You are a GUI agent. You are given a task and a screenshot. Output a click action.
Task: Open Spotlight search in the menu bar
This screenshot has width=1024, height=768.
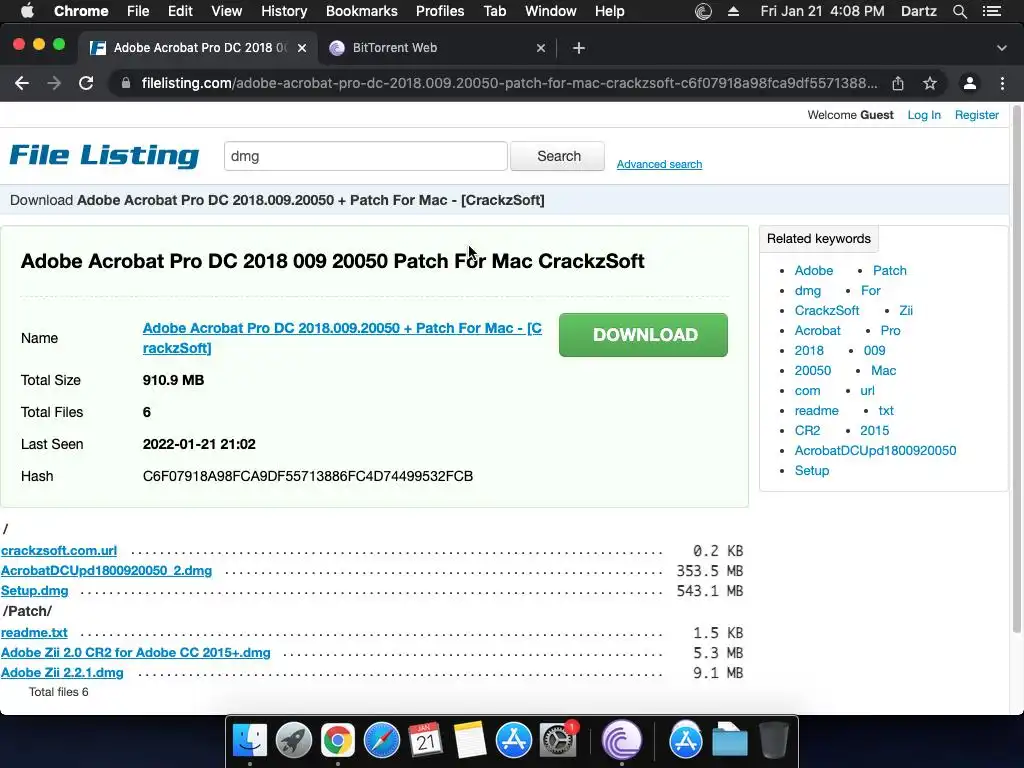point(959,11)
